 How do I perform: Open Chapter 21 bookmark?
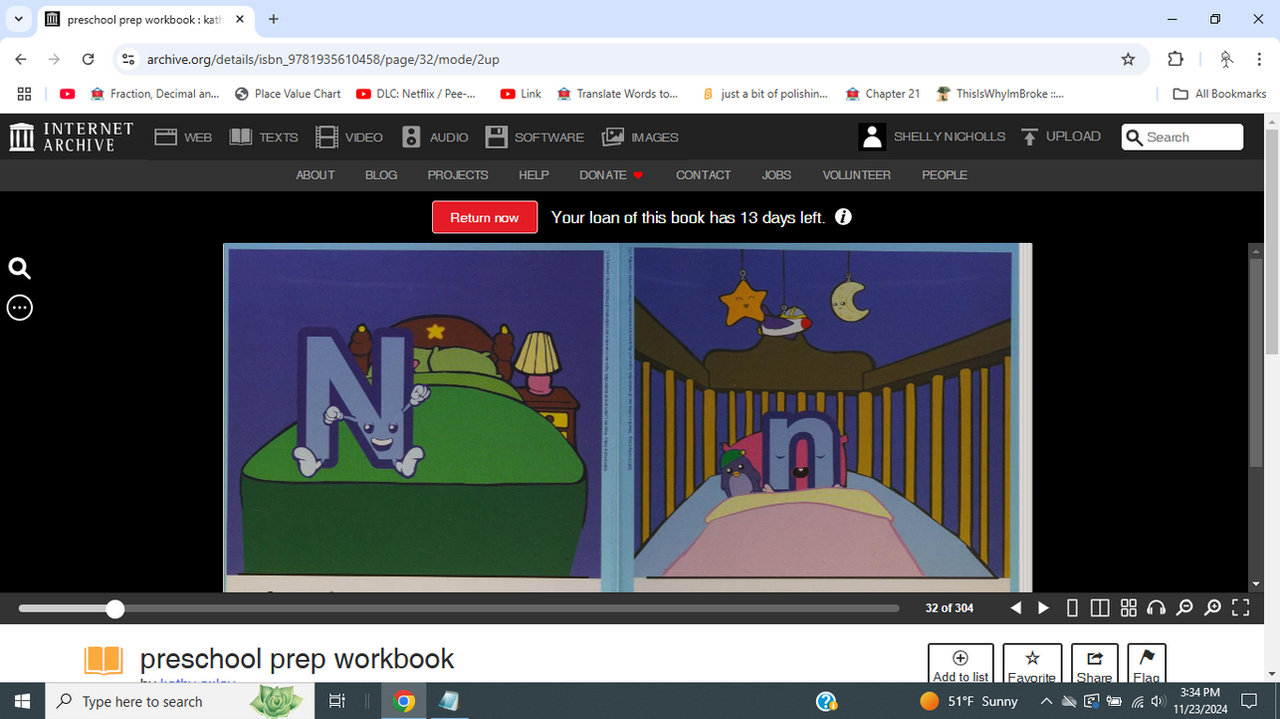[x=883, y=93]
